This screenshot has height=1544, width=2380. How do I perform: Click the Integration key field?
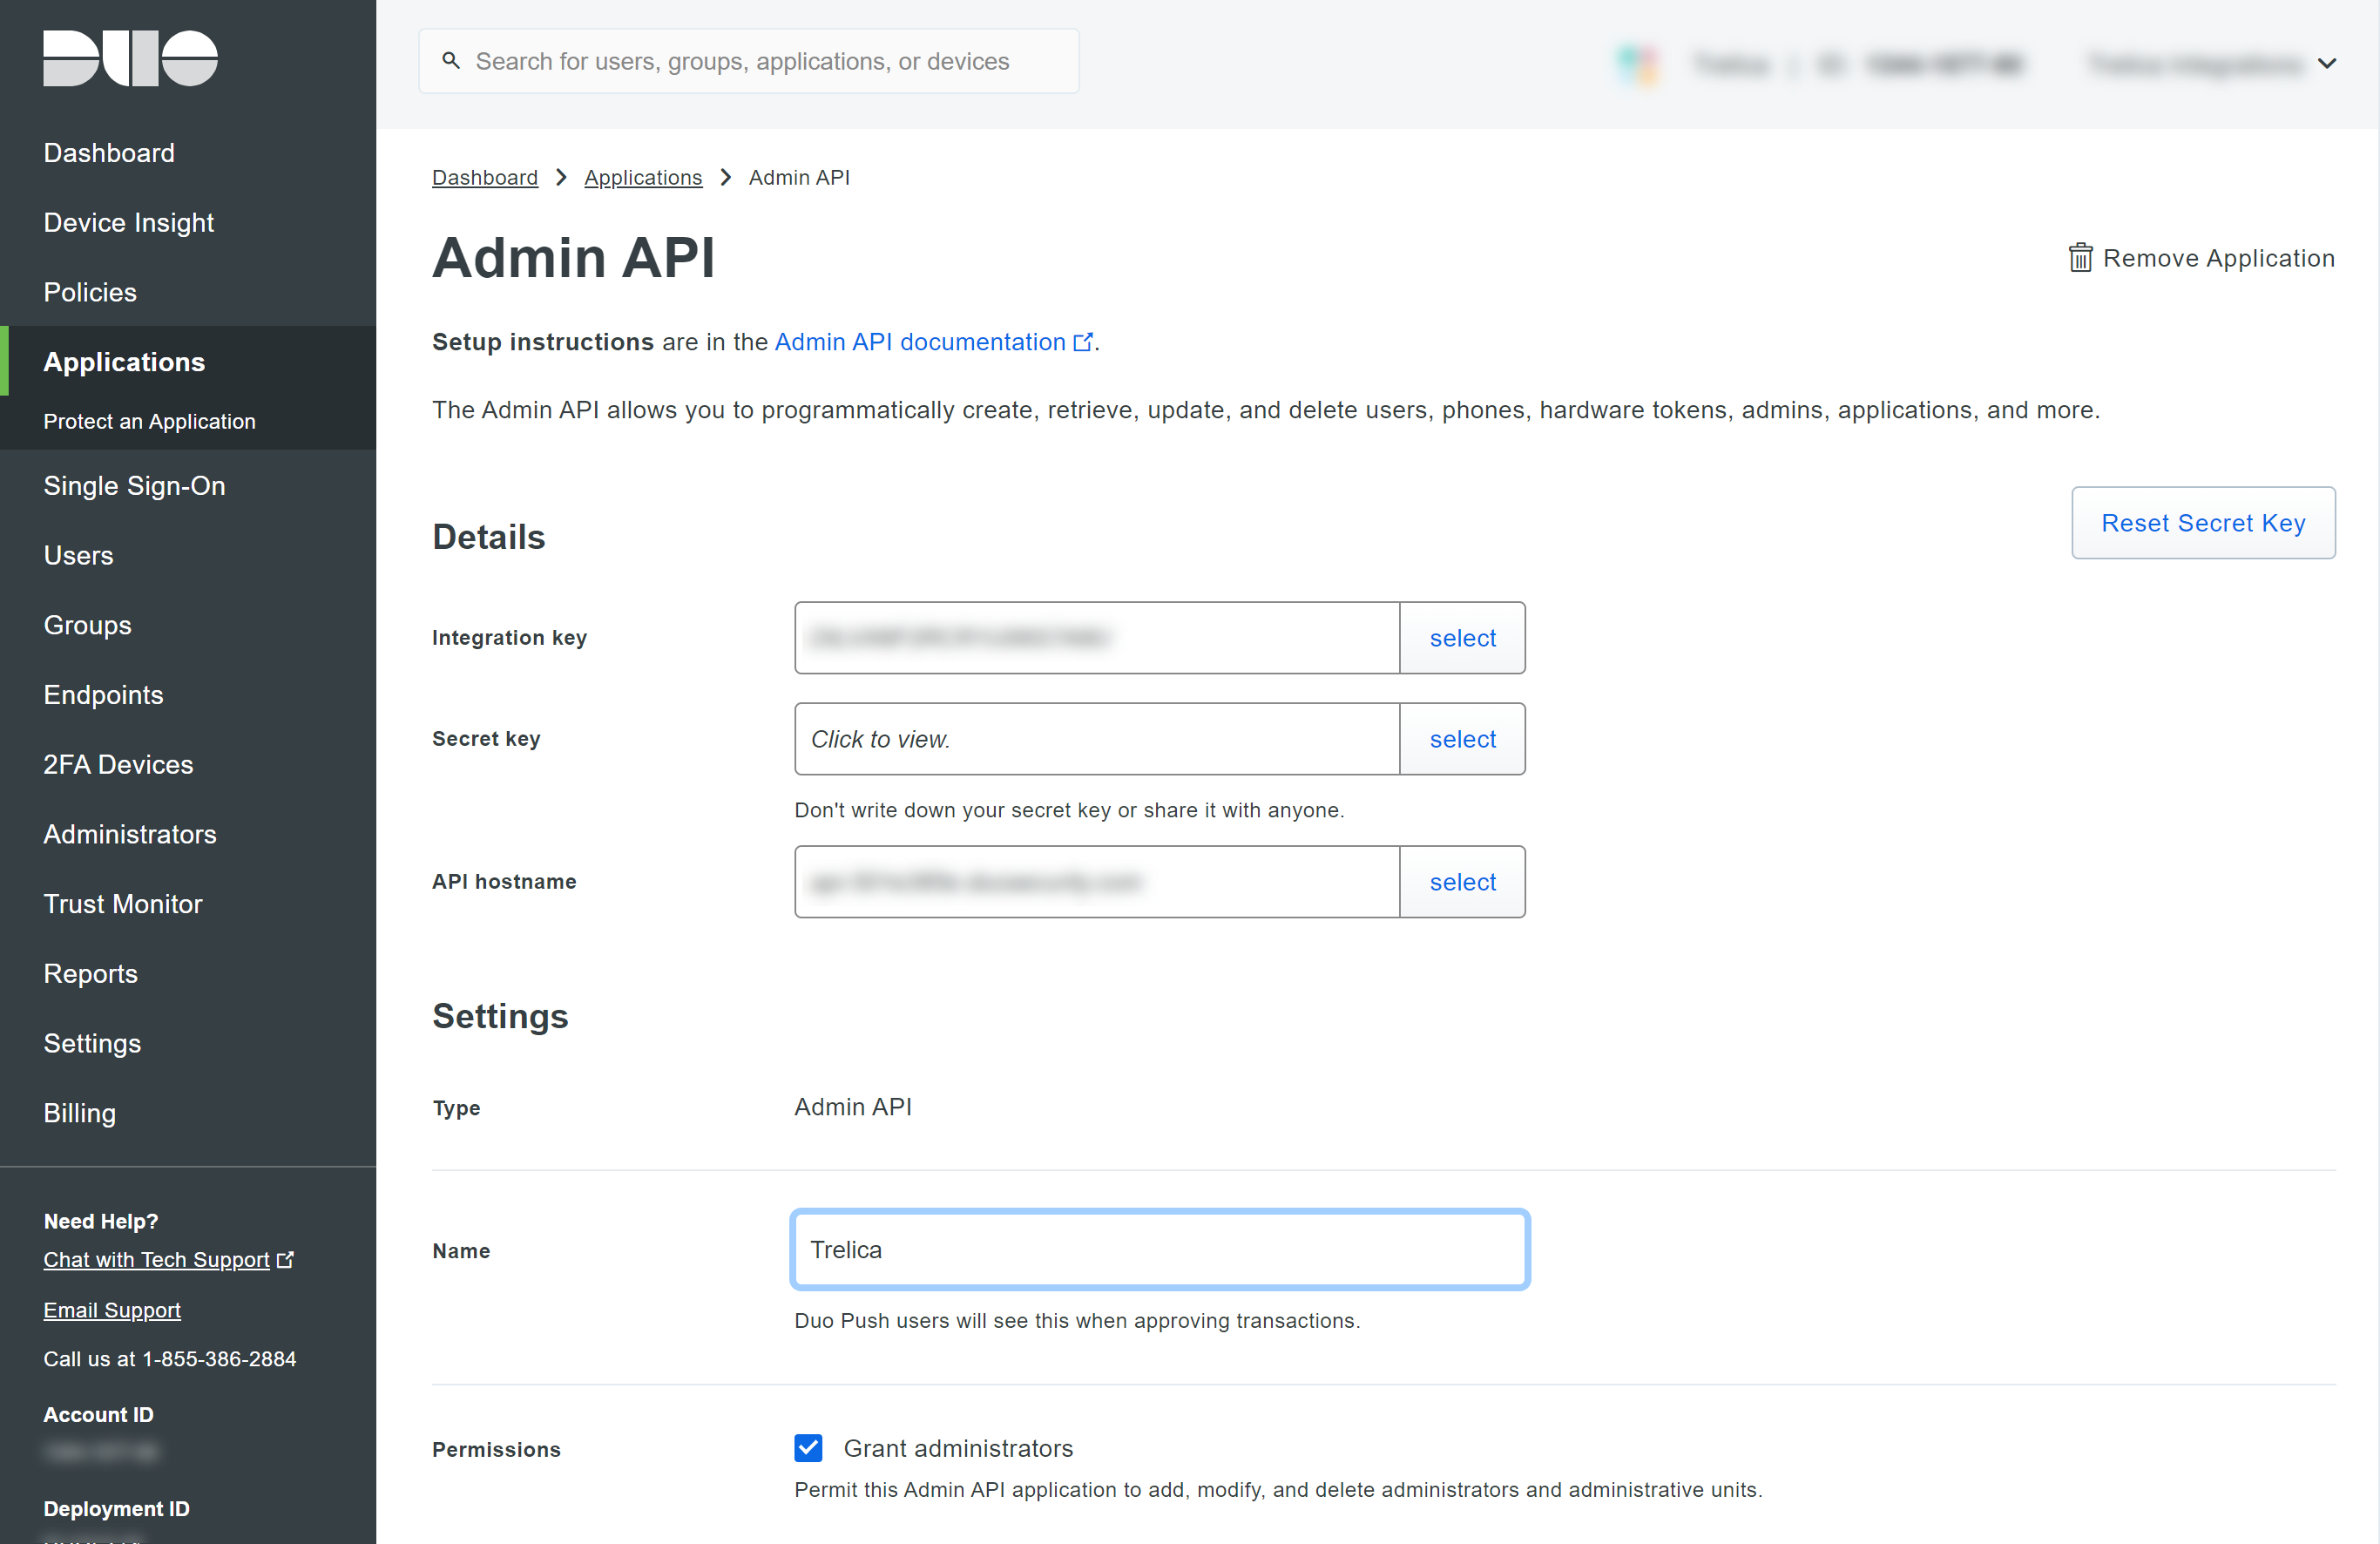pos(1097,638)
